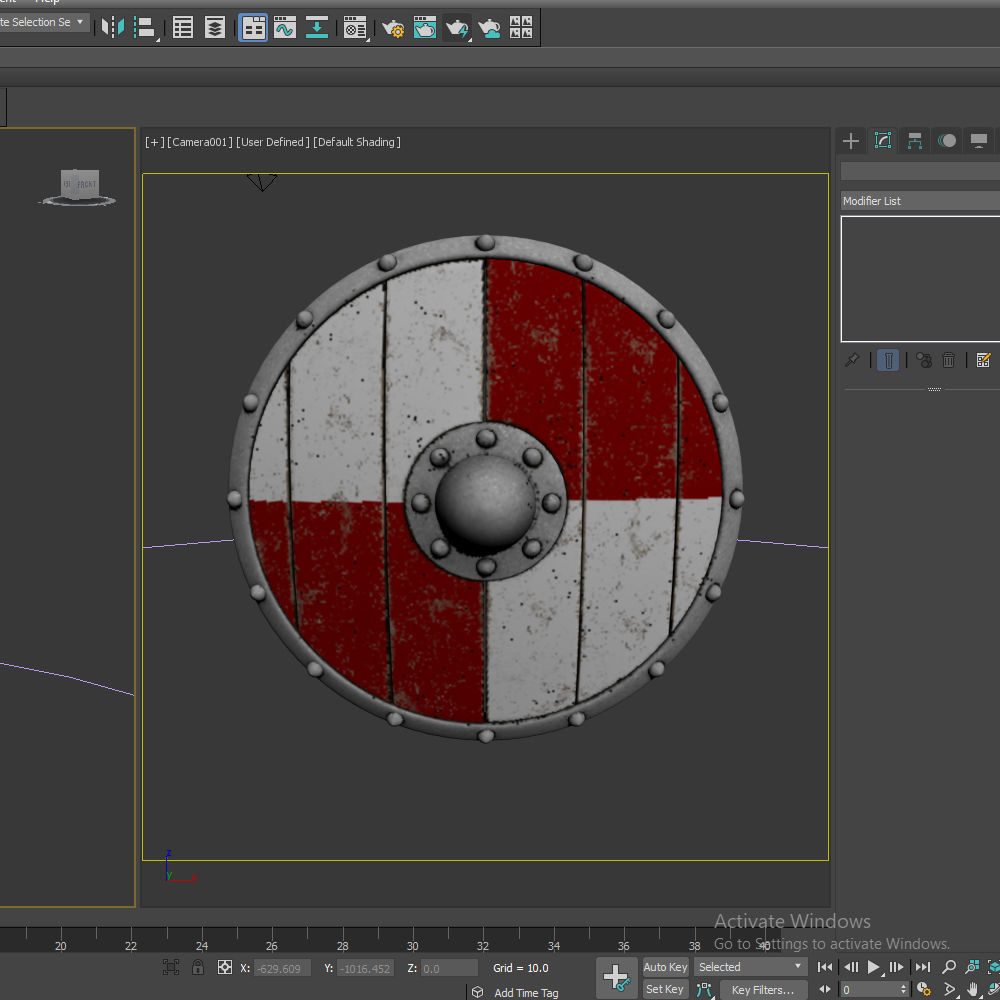Image resolution: width=1000 pixels, height=1000 pixels.
Task: Open the Align tool flyout
Action: point(146,27)
